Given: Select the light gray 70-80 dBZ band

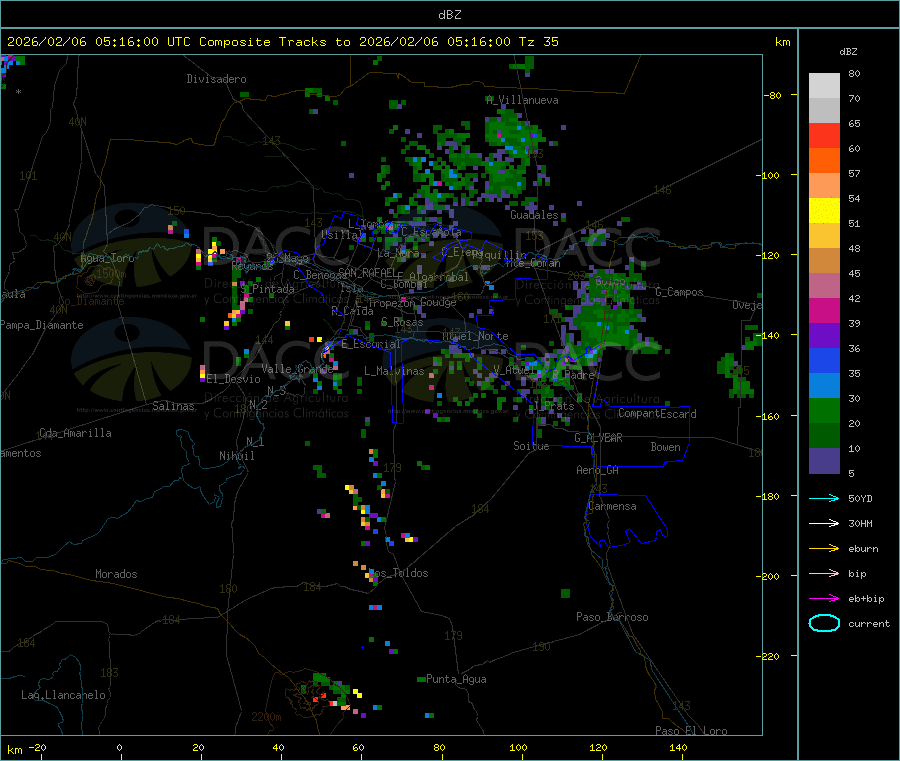Looking at the screenshot, I should coord(824,86).
